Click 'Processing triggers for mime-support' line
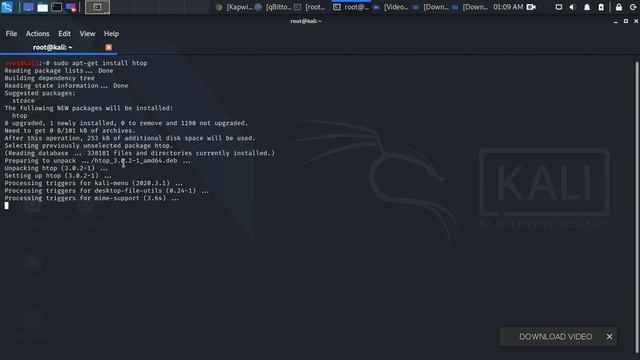The width and height of the screenshot is (640, 360). 92,198
